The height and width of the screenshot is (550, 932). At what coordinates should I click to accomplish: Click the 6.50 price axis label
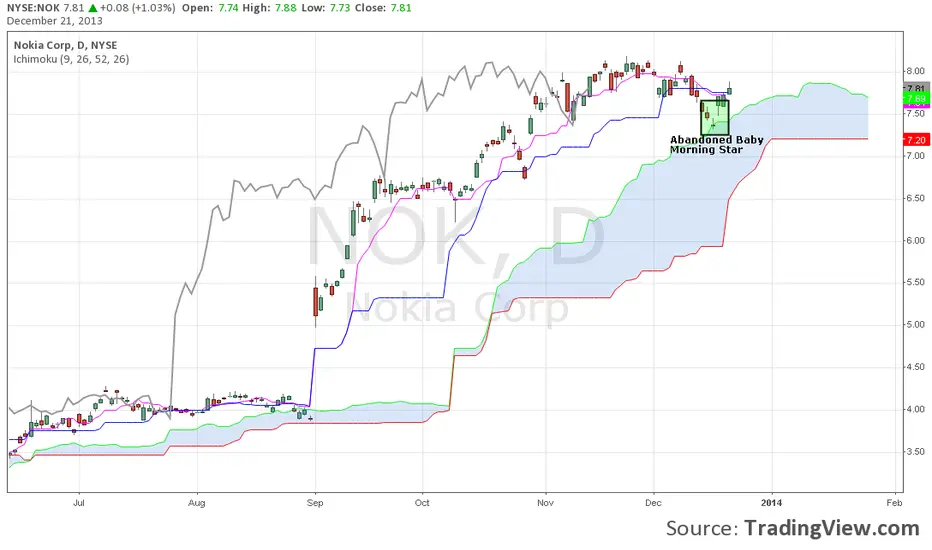916,198
